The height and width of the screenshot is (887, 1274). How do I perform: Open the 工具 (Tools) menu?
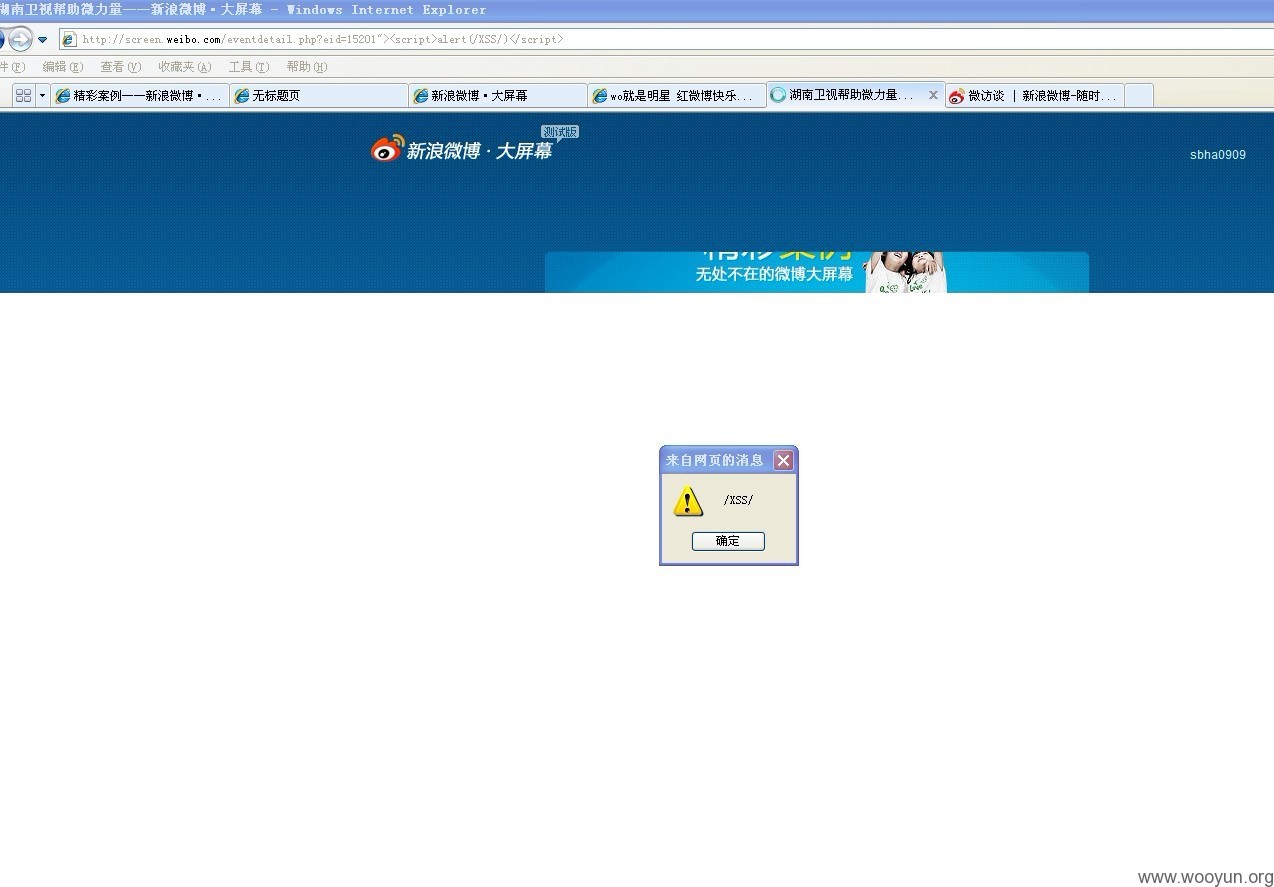[249, 67]
